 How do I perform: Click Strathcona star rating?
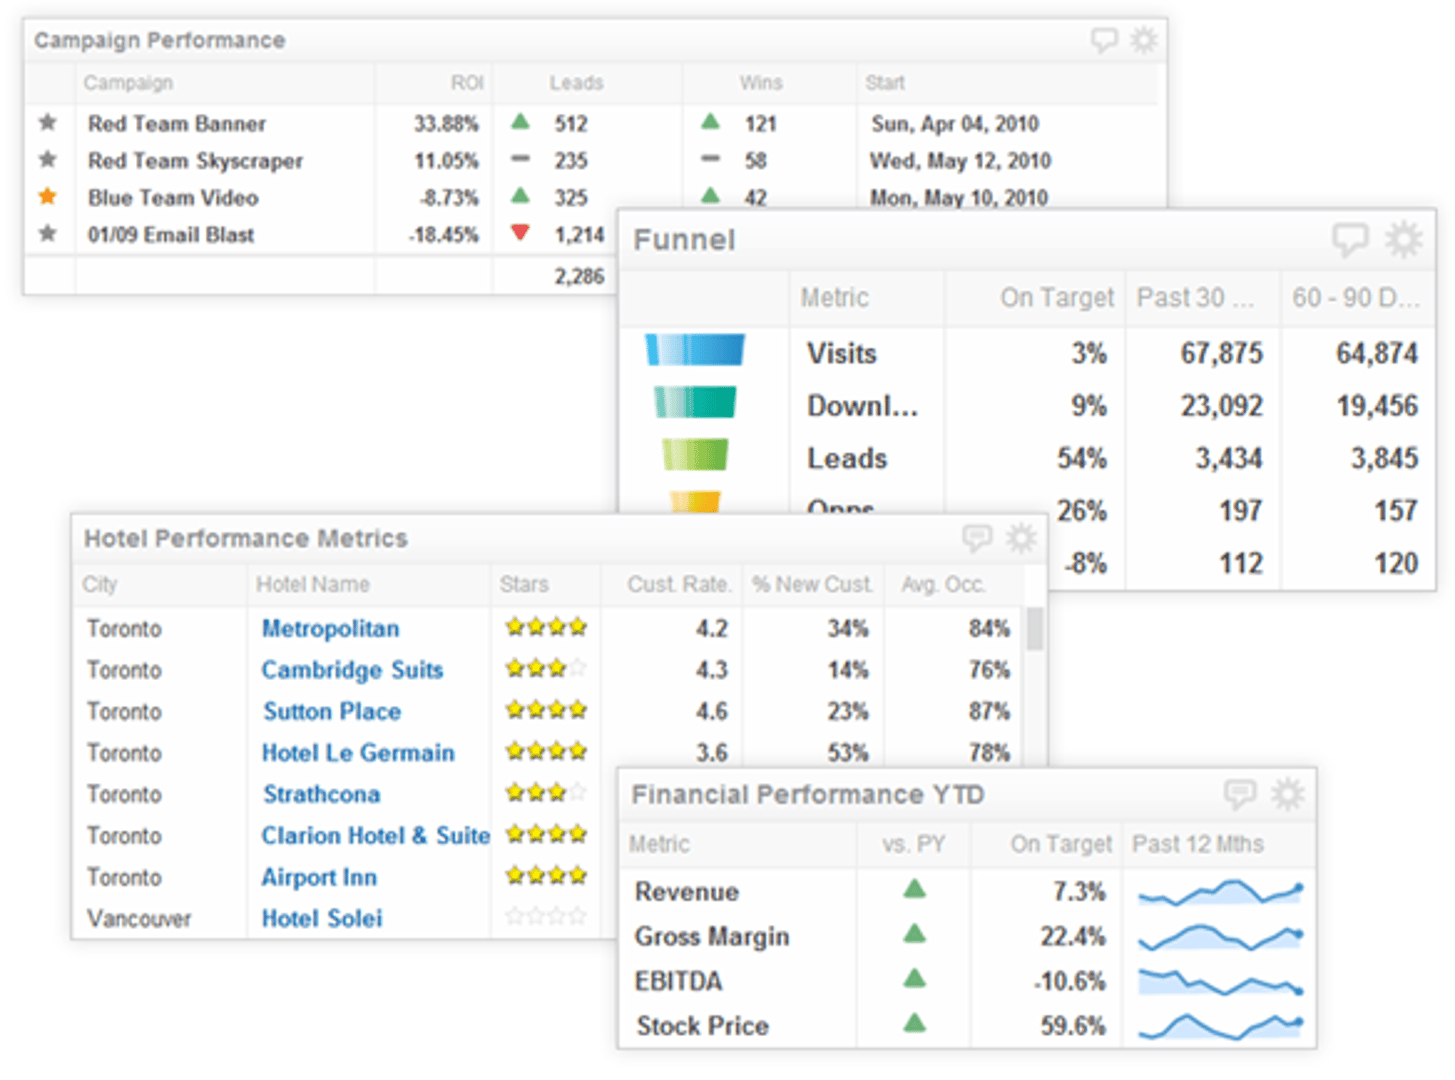tap(546, 793)
